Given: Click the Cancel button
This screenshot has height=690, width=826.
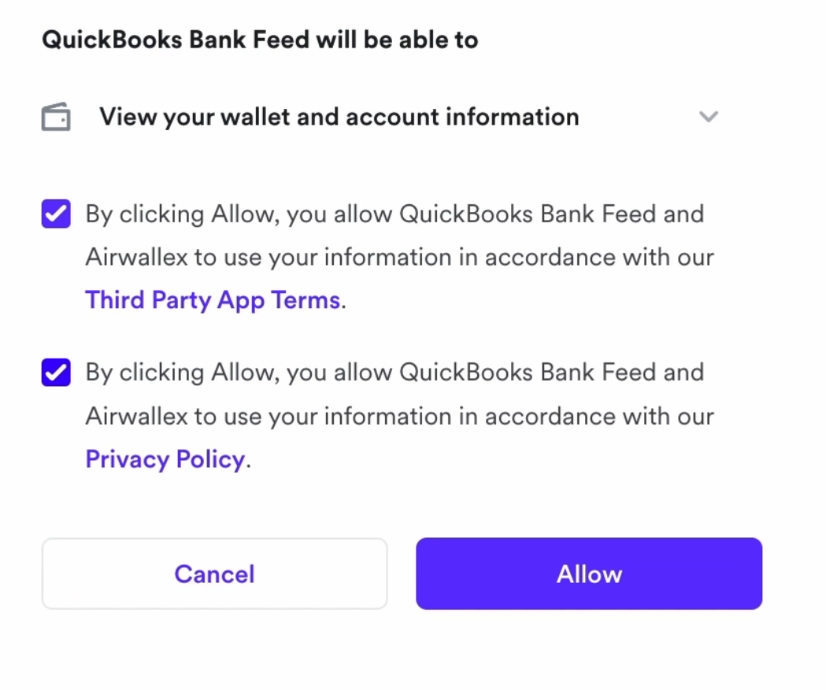Looking at the screenshot, I should (x=214, y=574).
